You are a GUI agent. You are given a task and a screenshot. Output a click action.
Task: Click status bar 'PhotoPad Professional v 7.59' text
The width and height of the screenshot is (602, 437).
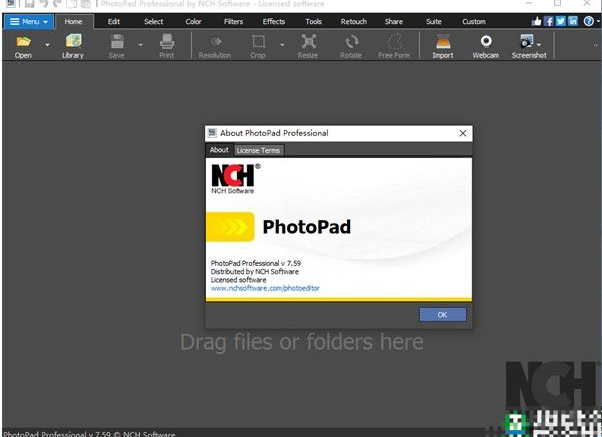coord(89,434)
